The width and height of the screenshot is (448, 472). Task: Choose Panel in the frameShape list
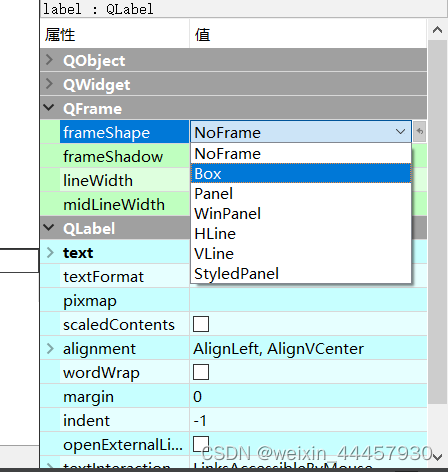pyautogui.click(x=301, y=194)
